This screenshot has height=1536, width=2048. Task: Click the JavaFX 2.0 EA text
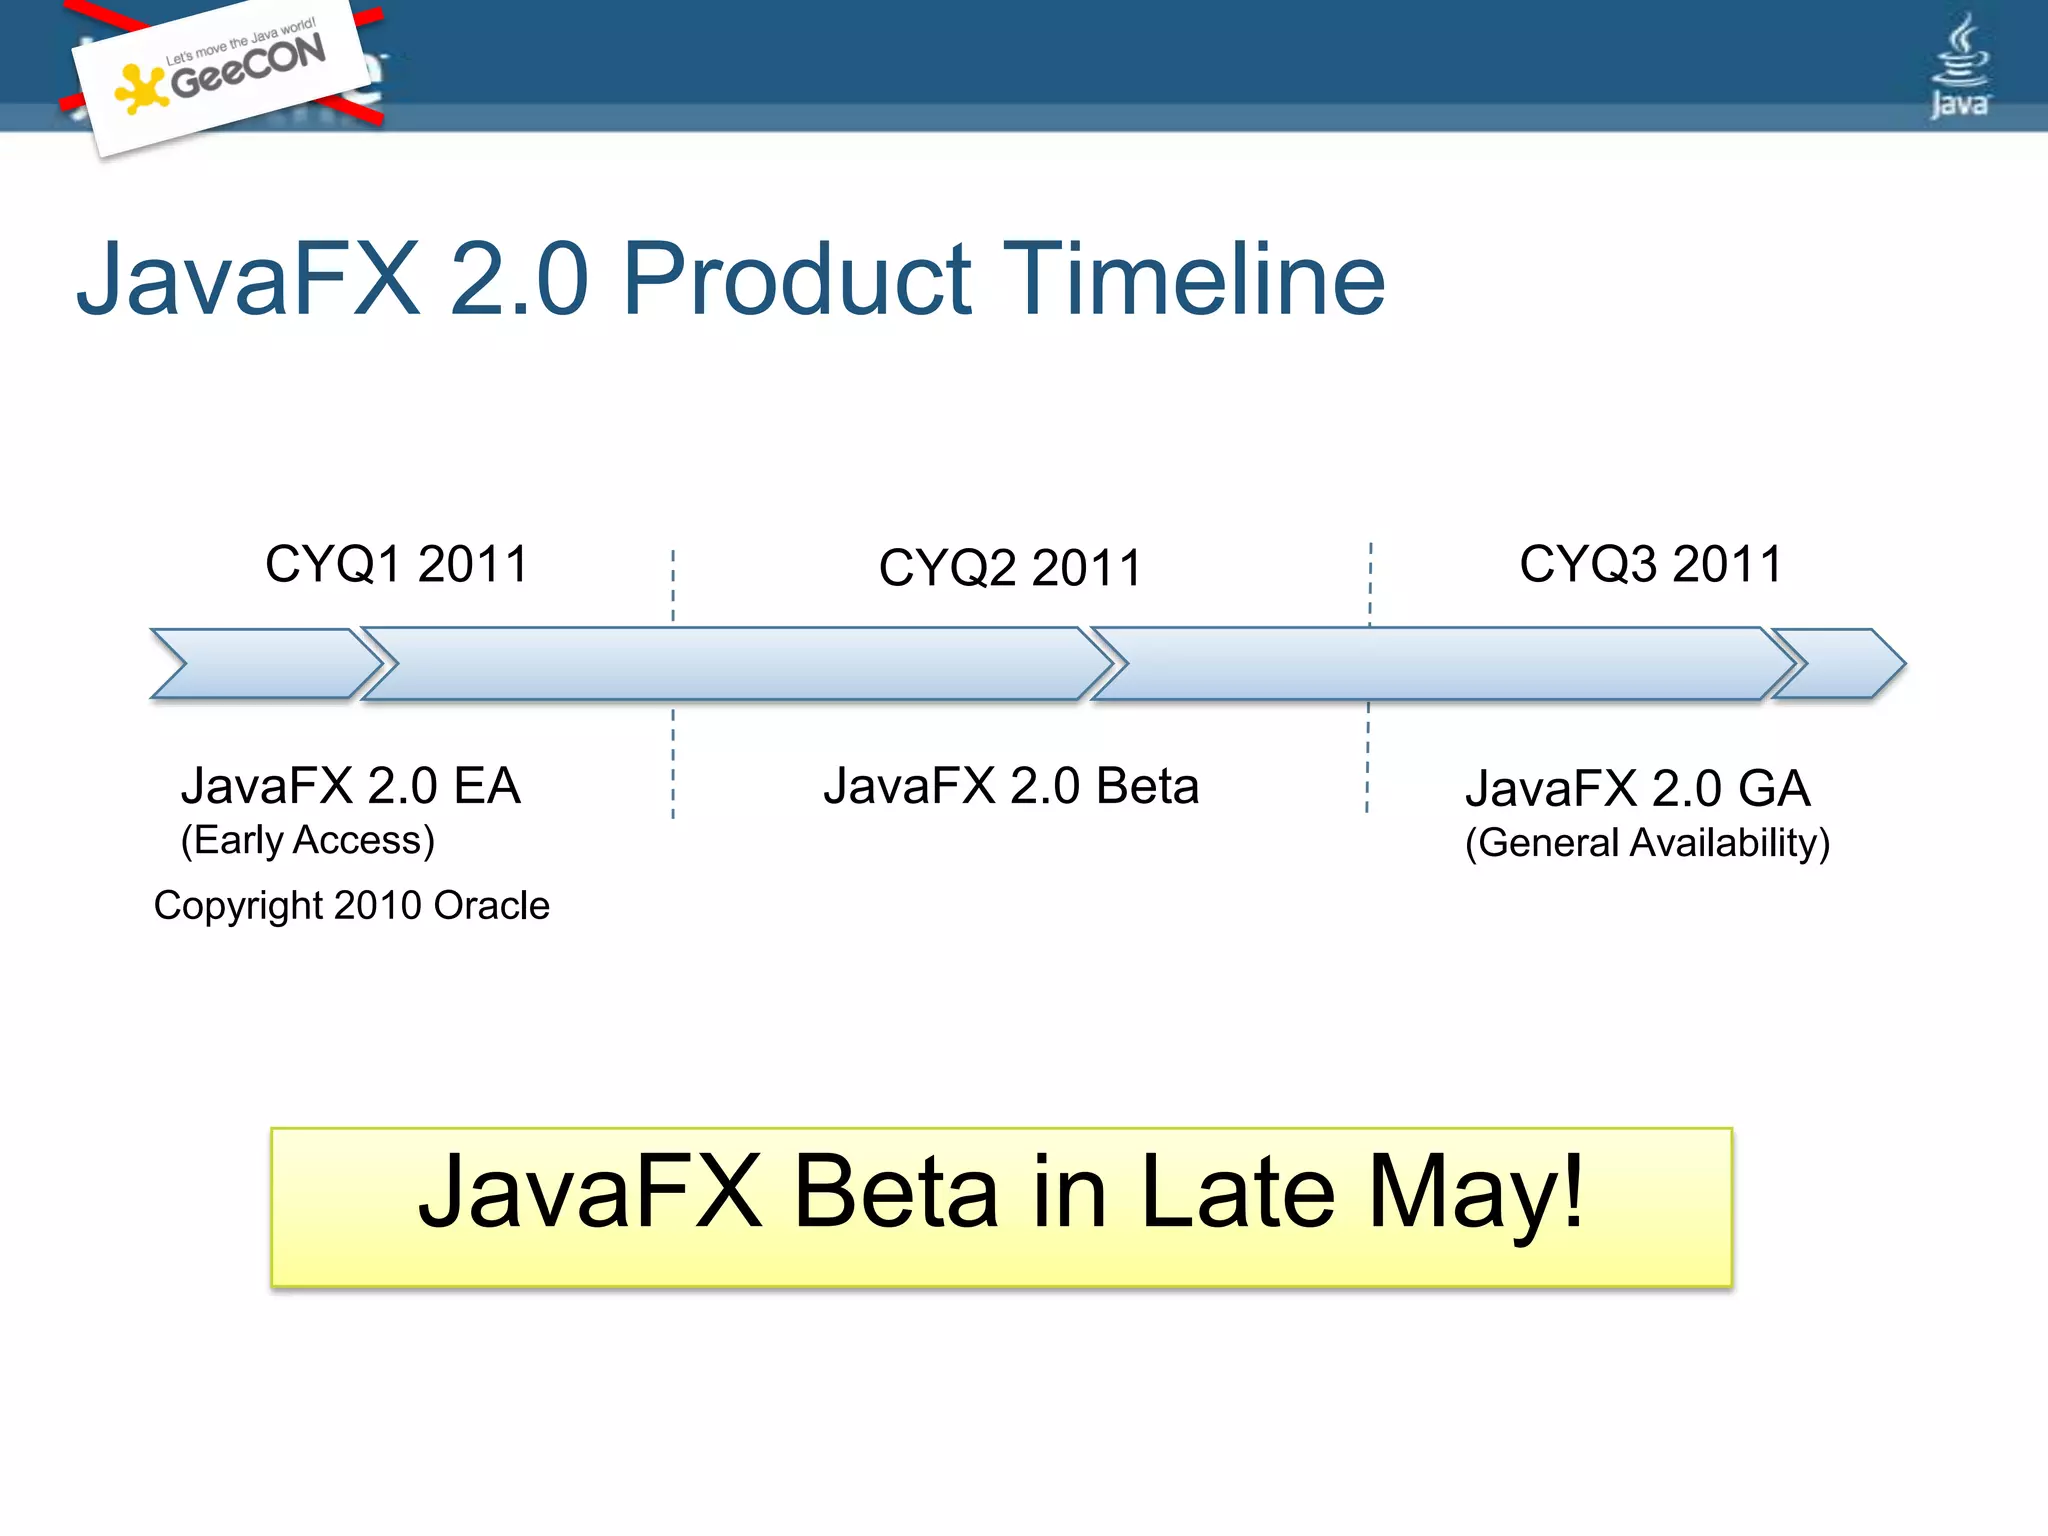pos(350,786)
